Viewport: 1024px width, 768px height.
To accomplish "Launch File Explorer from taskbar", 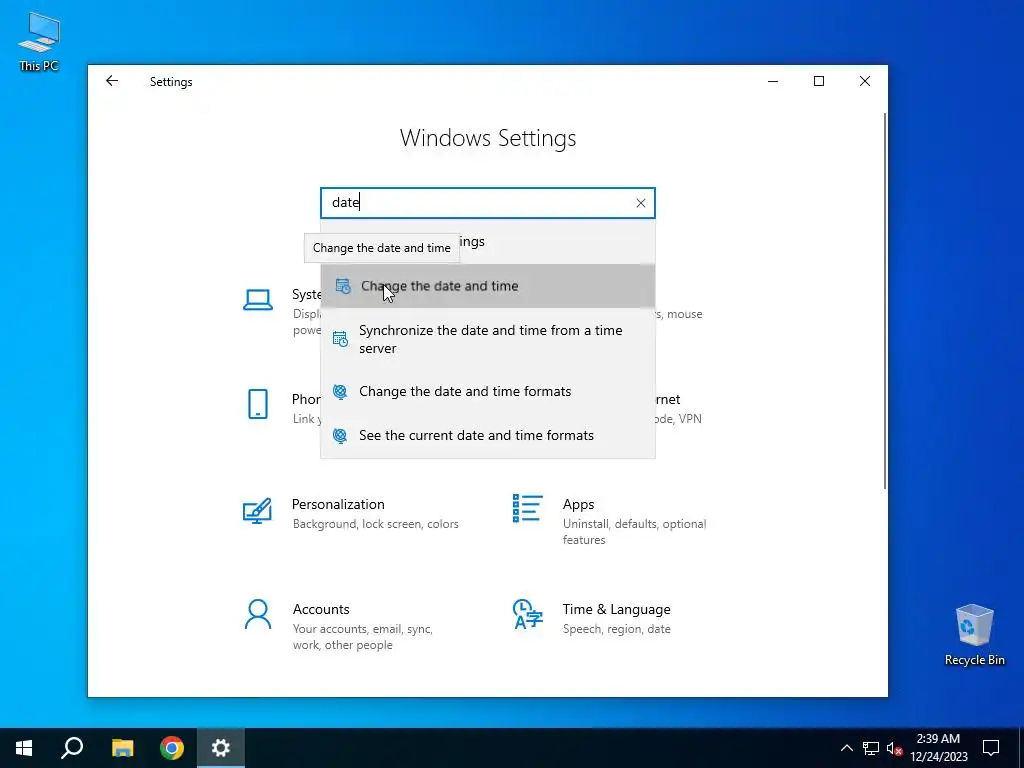I will click(x=122, y=748).
